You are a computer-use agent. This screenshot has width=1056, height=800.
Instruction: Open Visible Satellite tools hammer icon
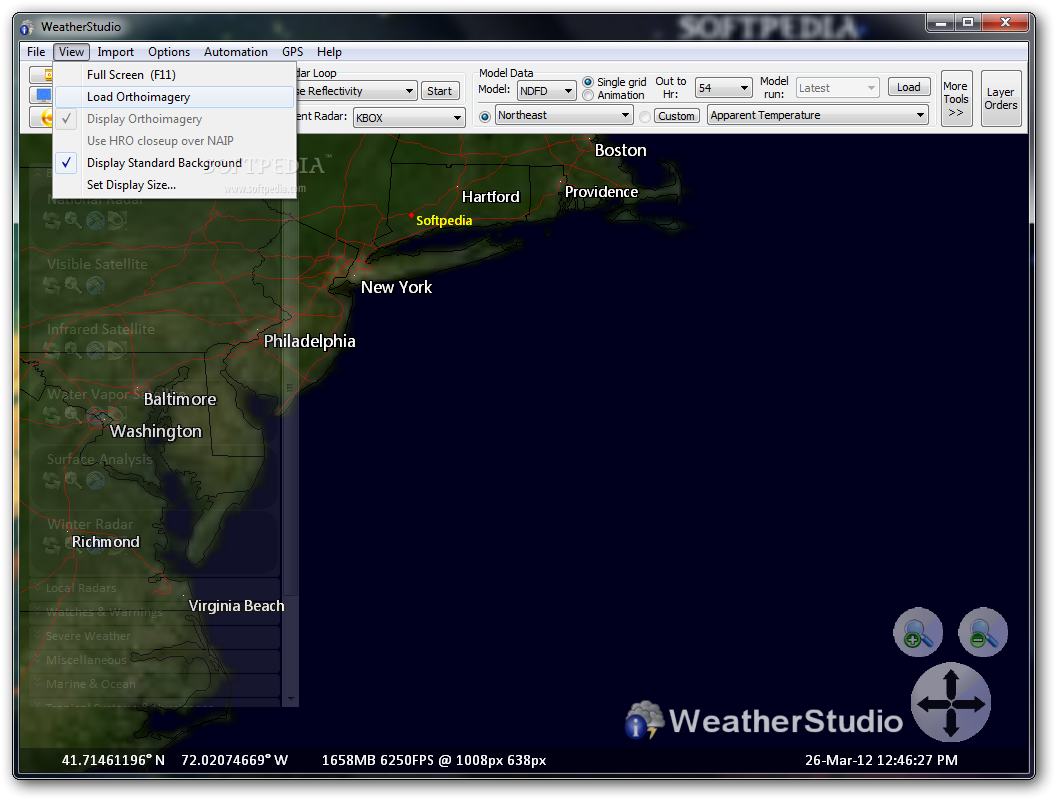95,286
